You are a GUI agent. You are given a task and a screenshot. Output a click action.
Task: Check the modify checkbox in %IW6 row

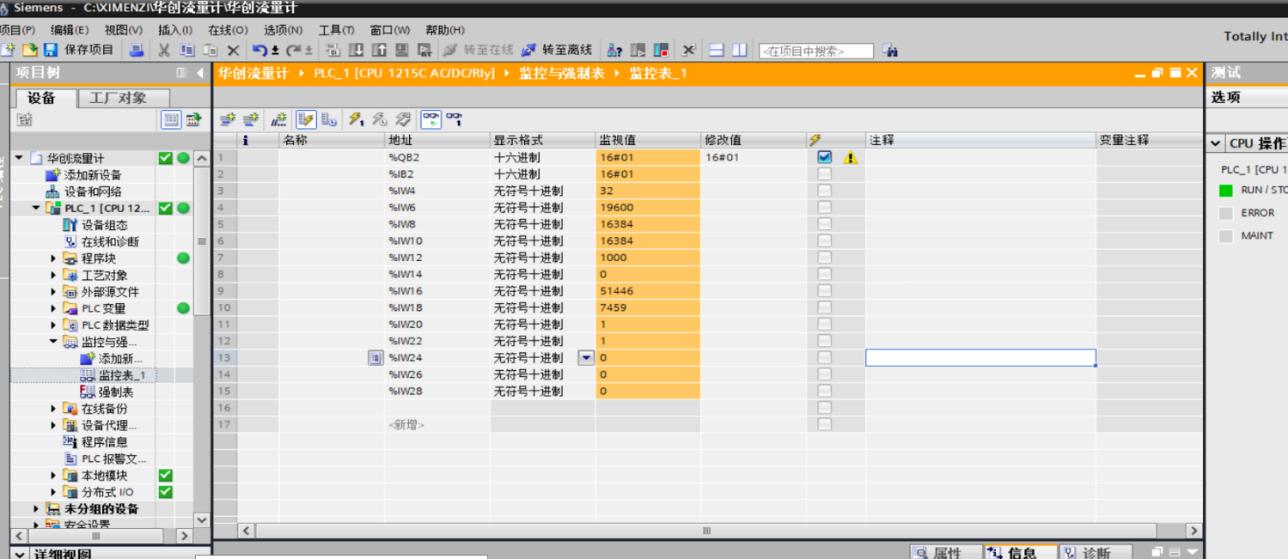click(824, 208)
